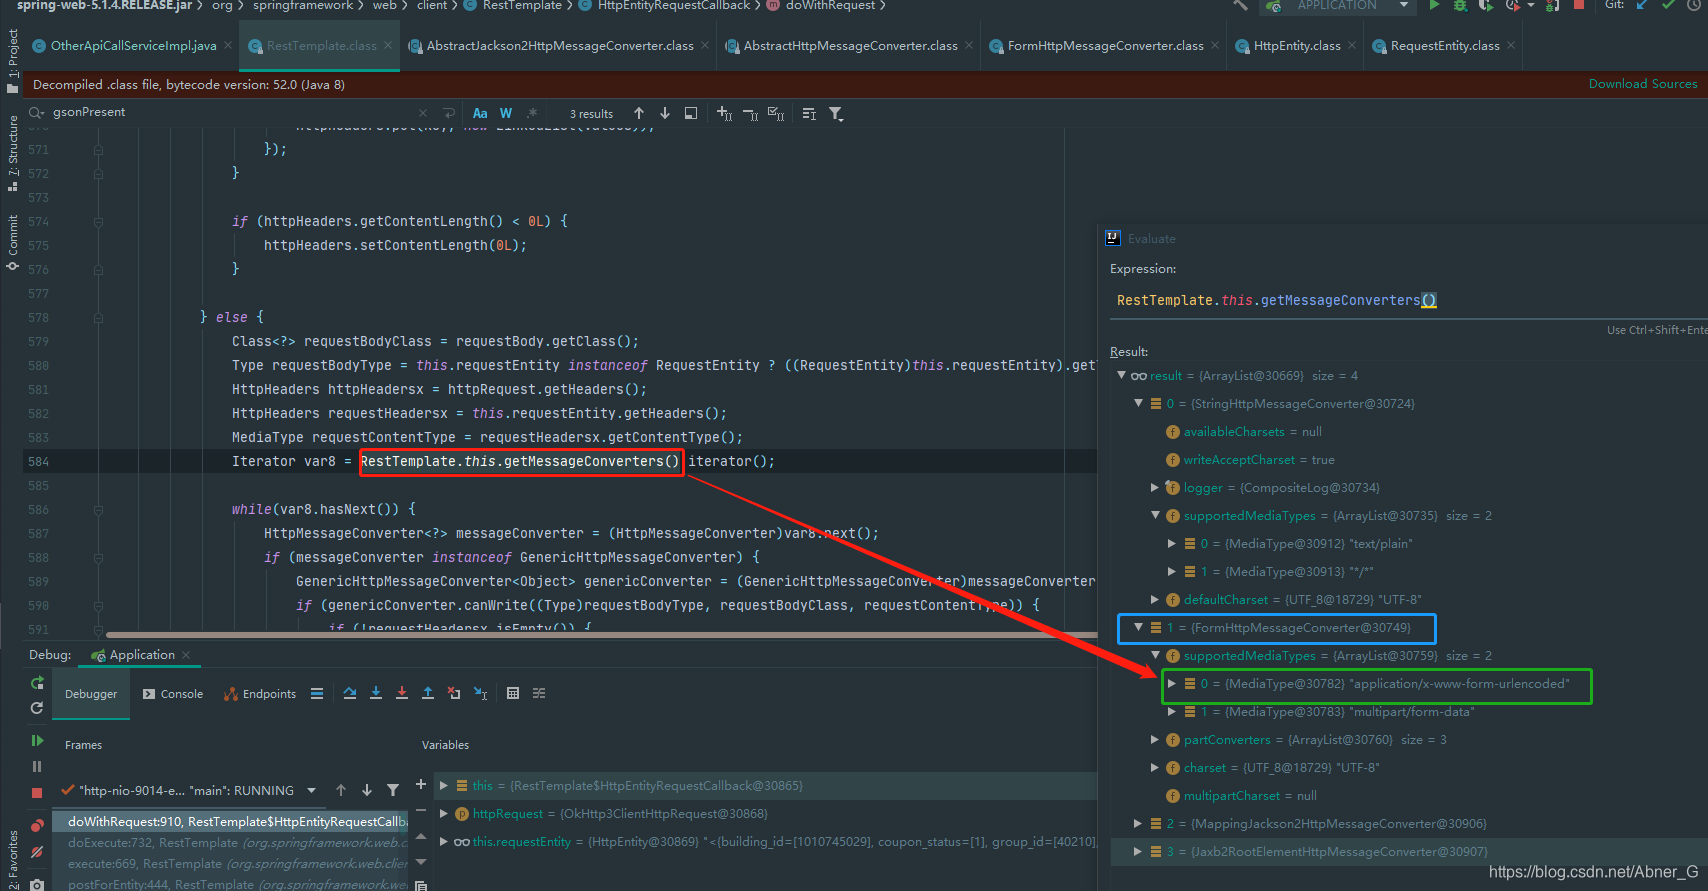The height and width of the screenshot is (891, 1708).
Task: Add a new watch with the plus icon
Action: [421, 784]
